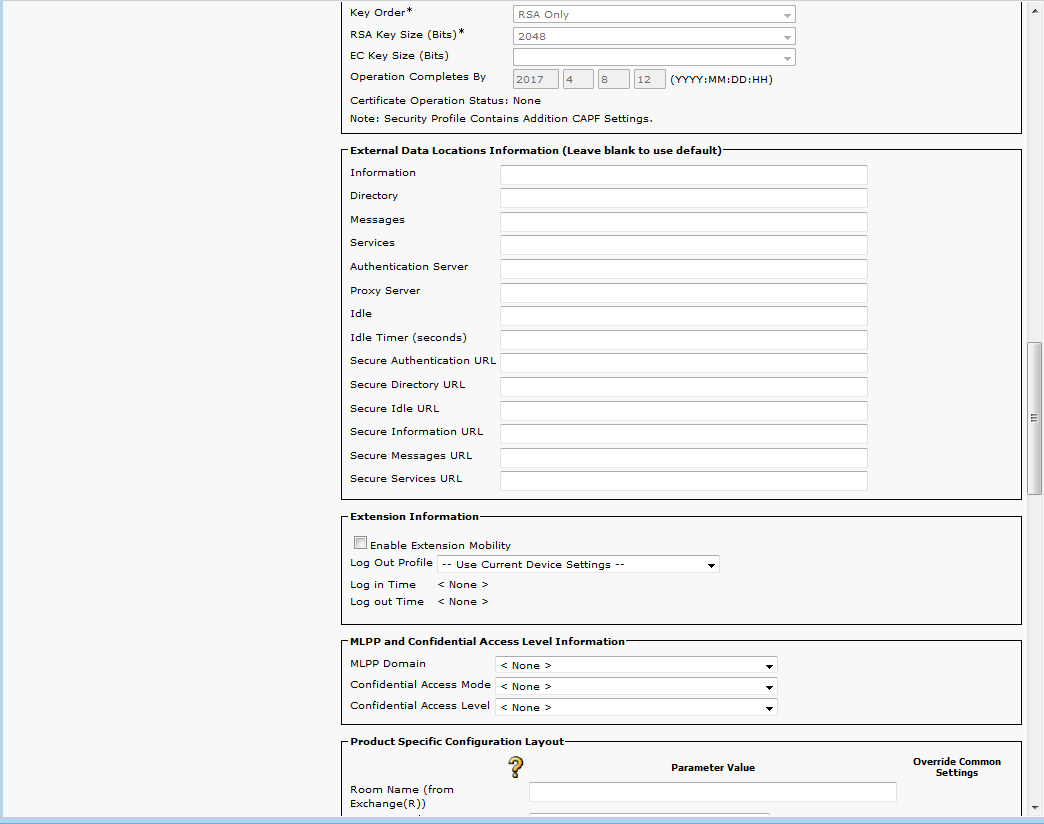Viewport: 1044px width, 824px height.
Task: Expand the MLPP Domain dropdown
Action: coord(636,666)
